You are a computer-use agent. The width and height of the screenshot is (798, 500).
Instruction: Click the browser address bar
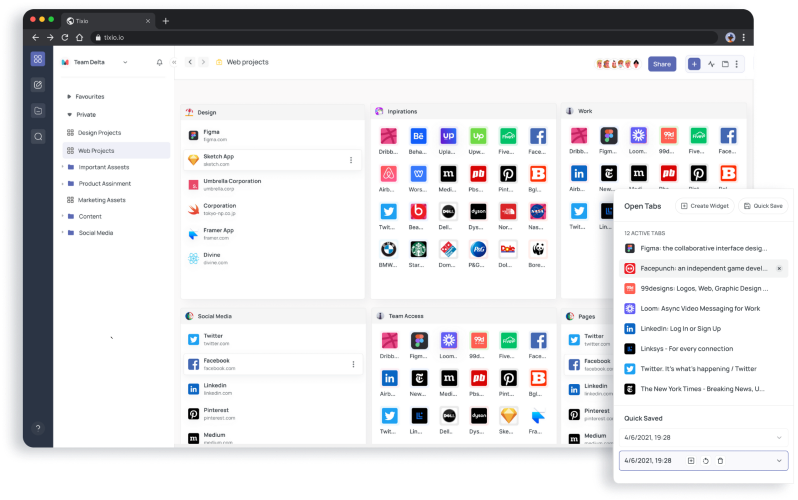(405, 37)
